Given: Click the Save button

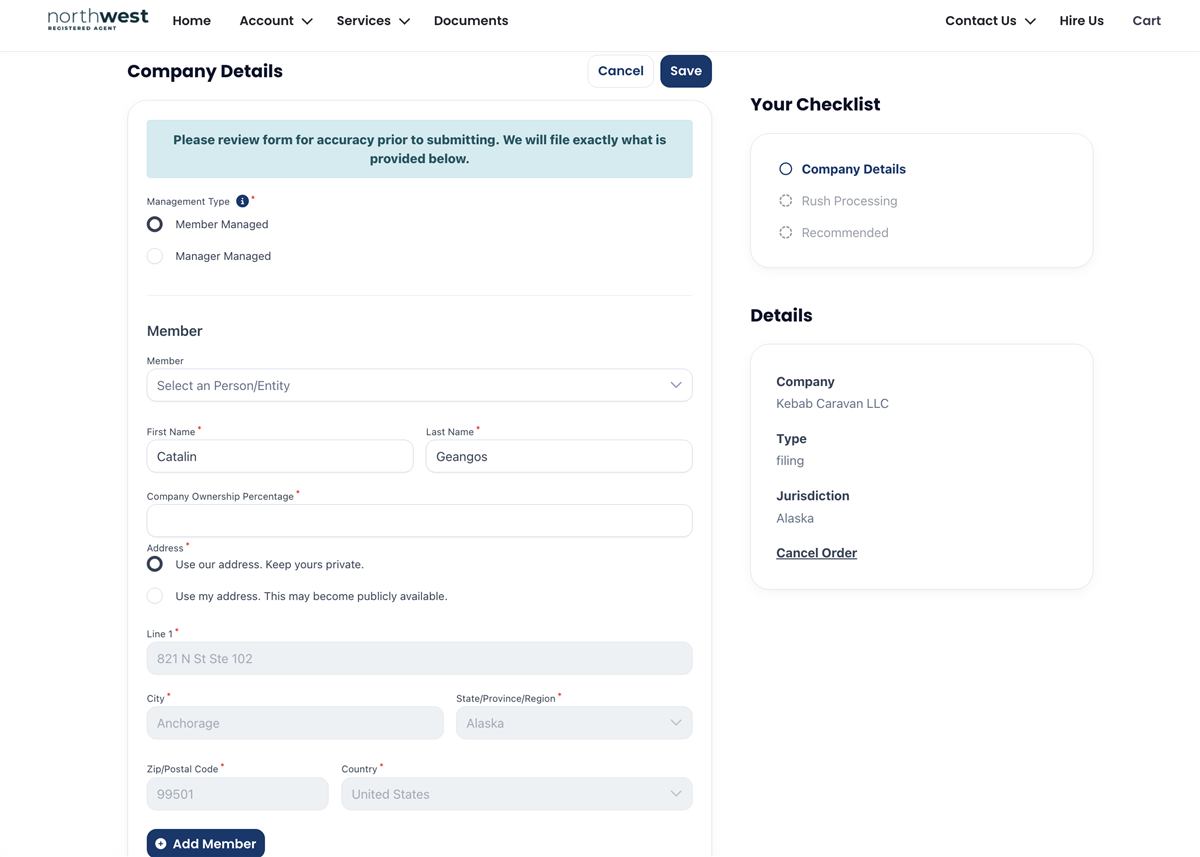Looking at the screenshot, I should coord(686,71).
